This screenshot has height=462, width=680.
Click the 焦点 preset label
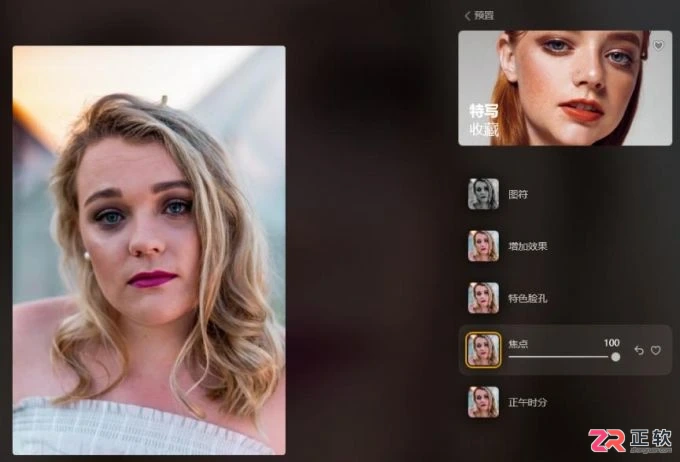518,344
